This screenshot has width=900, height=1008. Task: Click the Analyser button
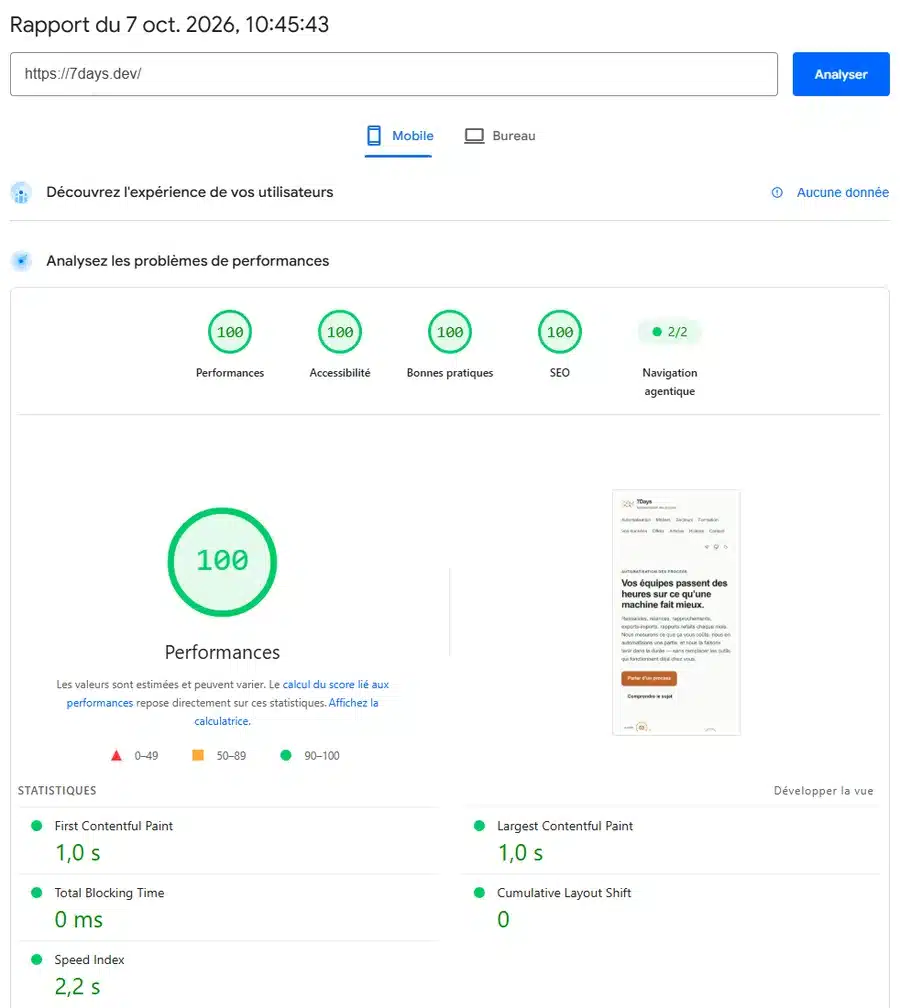[x=840, y=74]
